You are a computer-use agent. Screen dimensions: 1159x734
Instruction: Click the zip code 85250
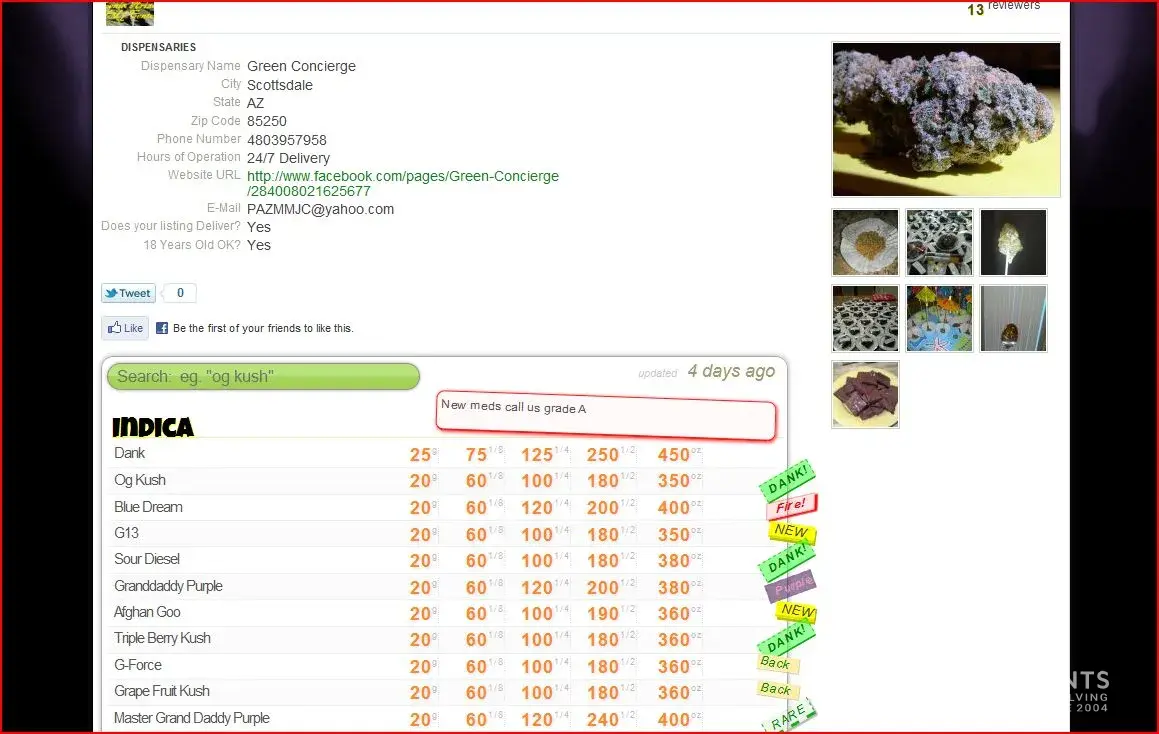[x=267, y=121]
